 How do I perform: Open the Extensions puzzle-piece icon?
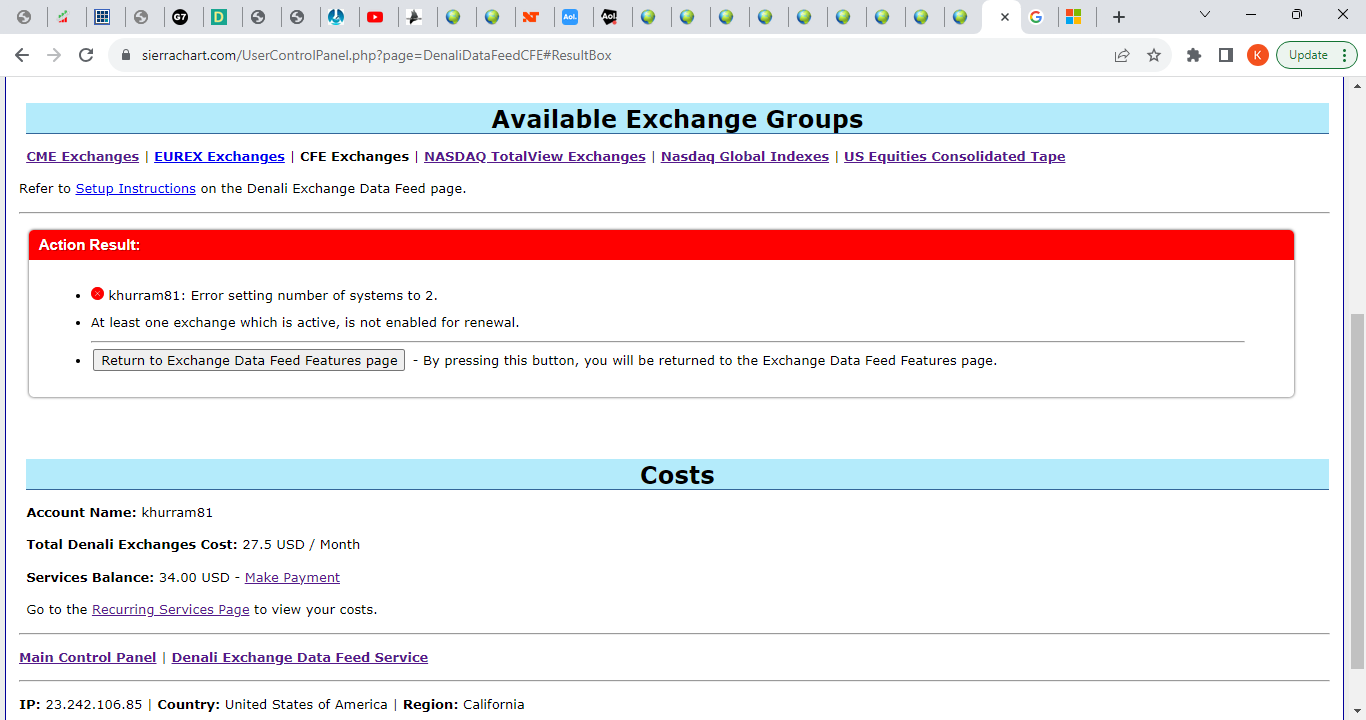(x=1193, y=55)
